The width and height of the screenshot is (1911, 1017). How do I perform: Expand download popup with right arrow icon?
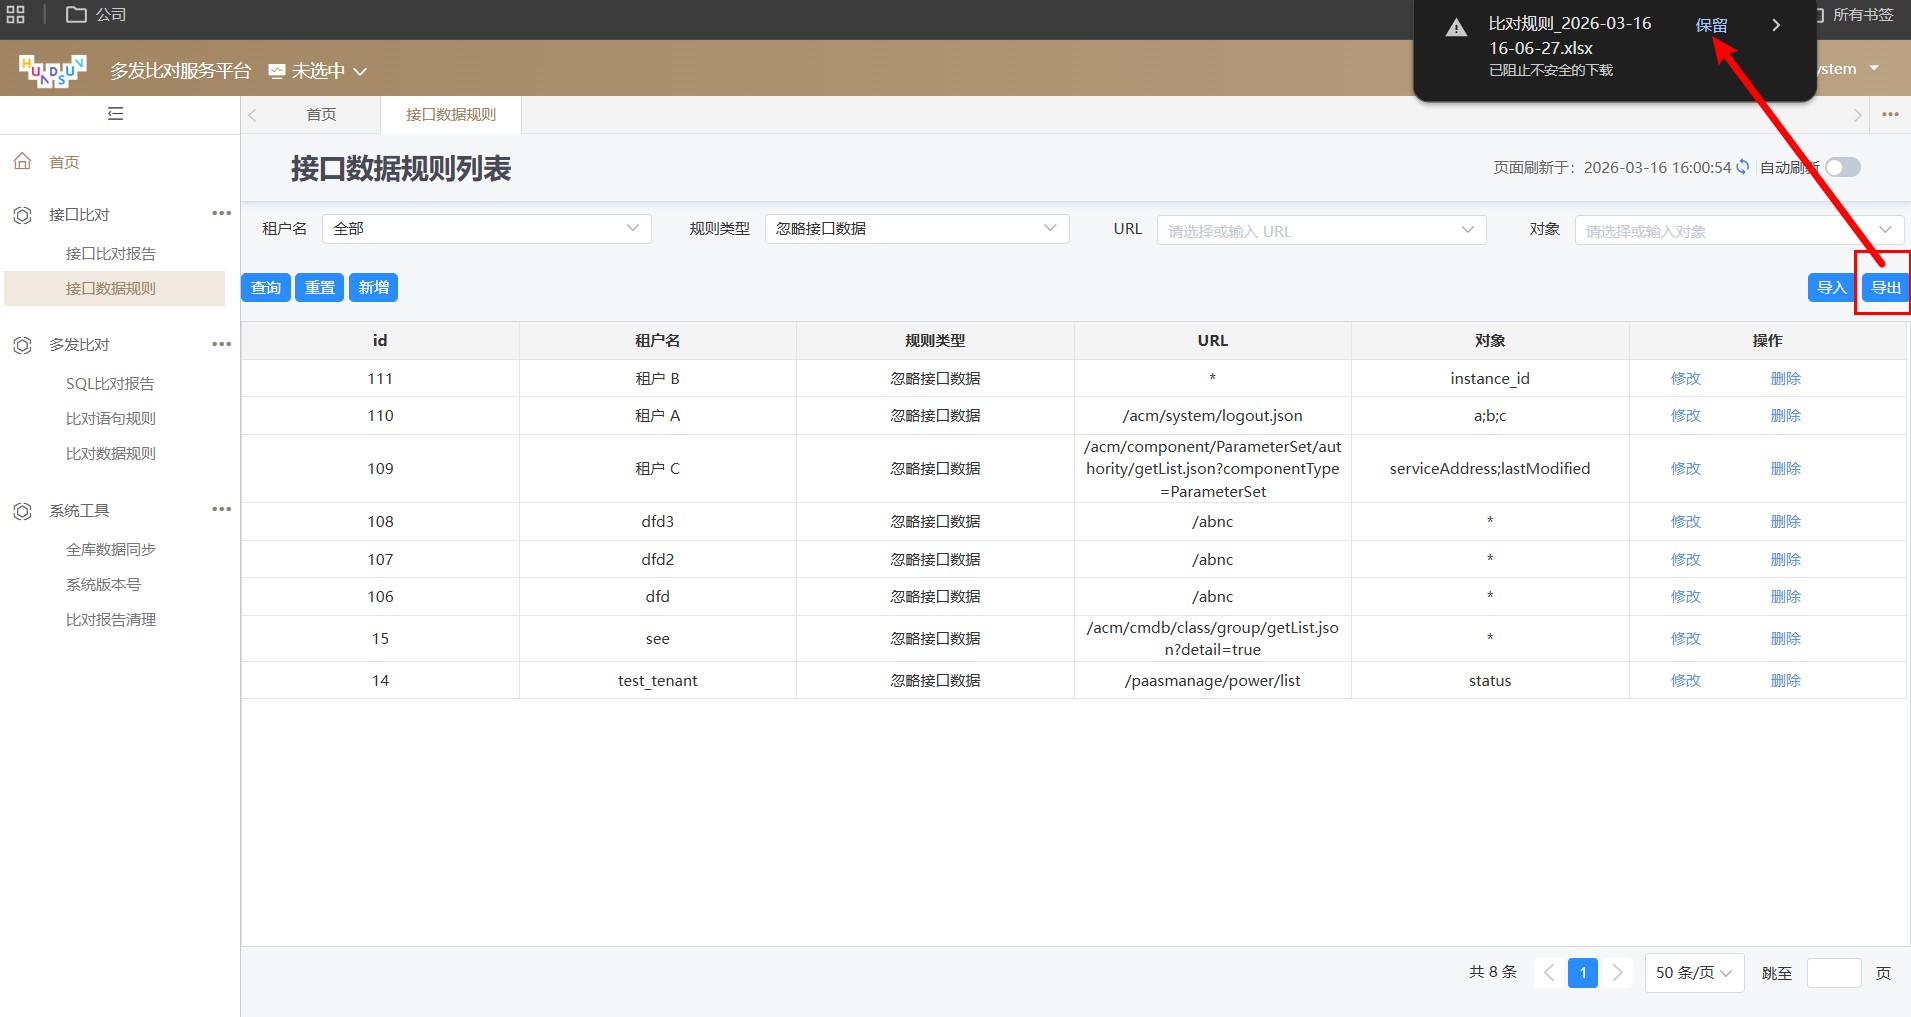1775,25
